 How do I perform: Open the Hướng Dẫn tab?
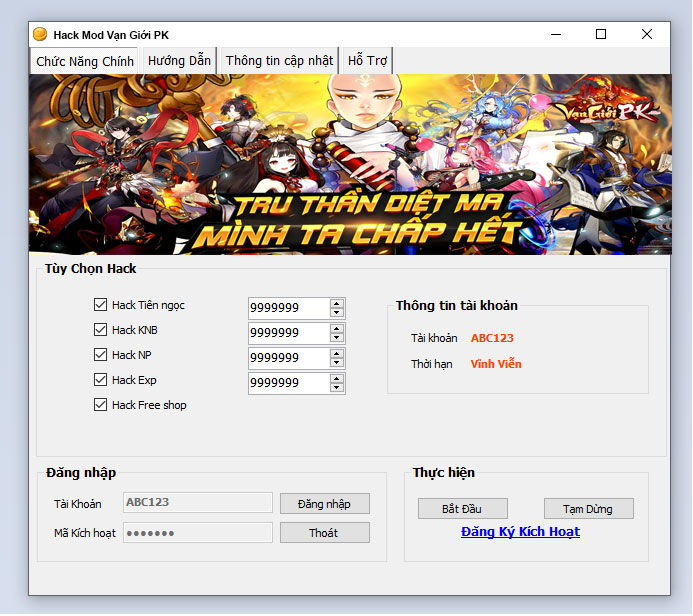click(179, 61)
